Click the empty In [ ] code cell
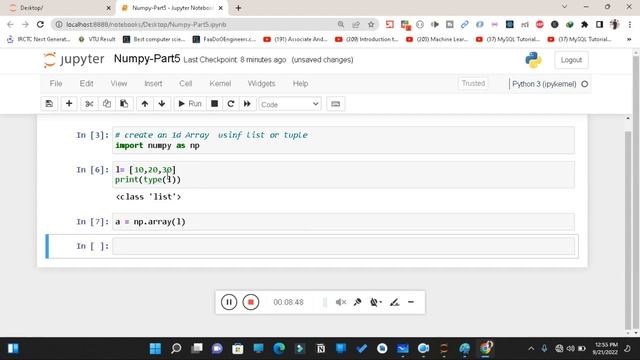 pos(344,246)
